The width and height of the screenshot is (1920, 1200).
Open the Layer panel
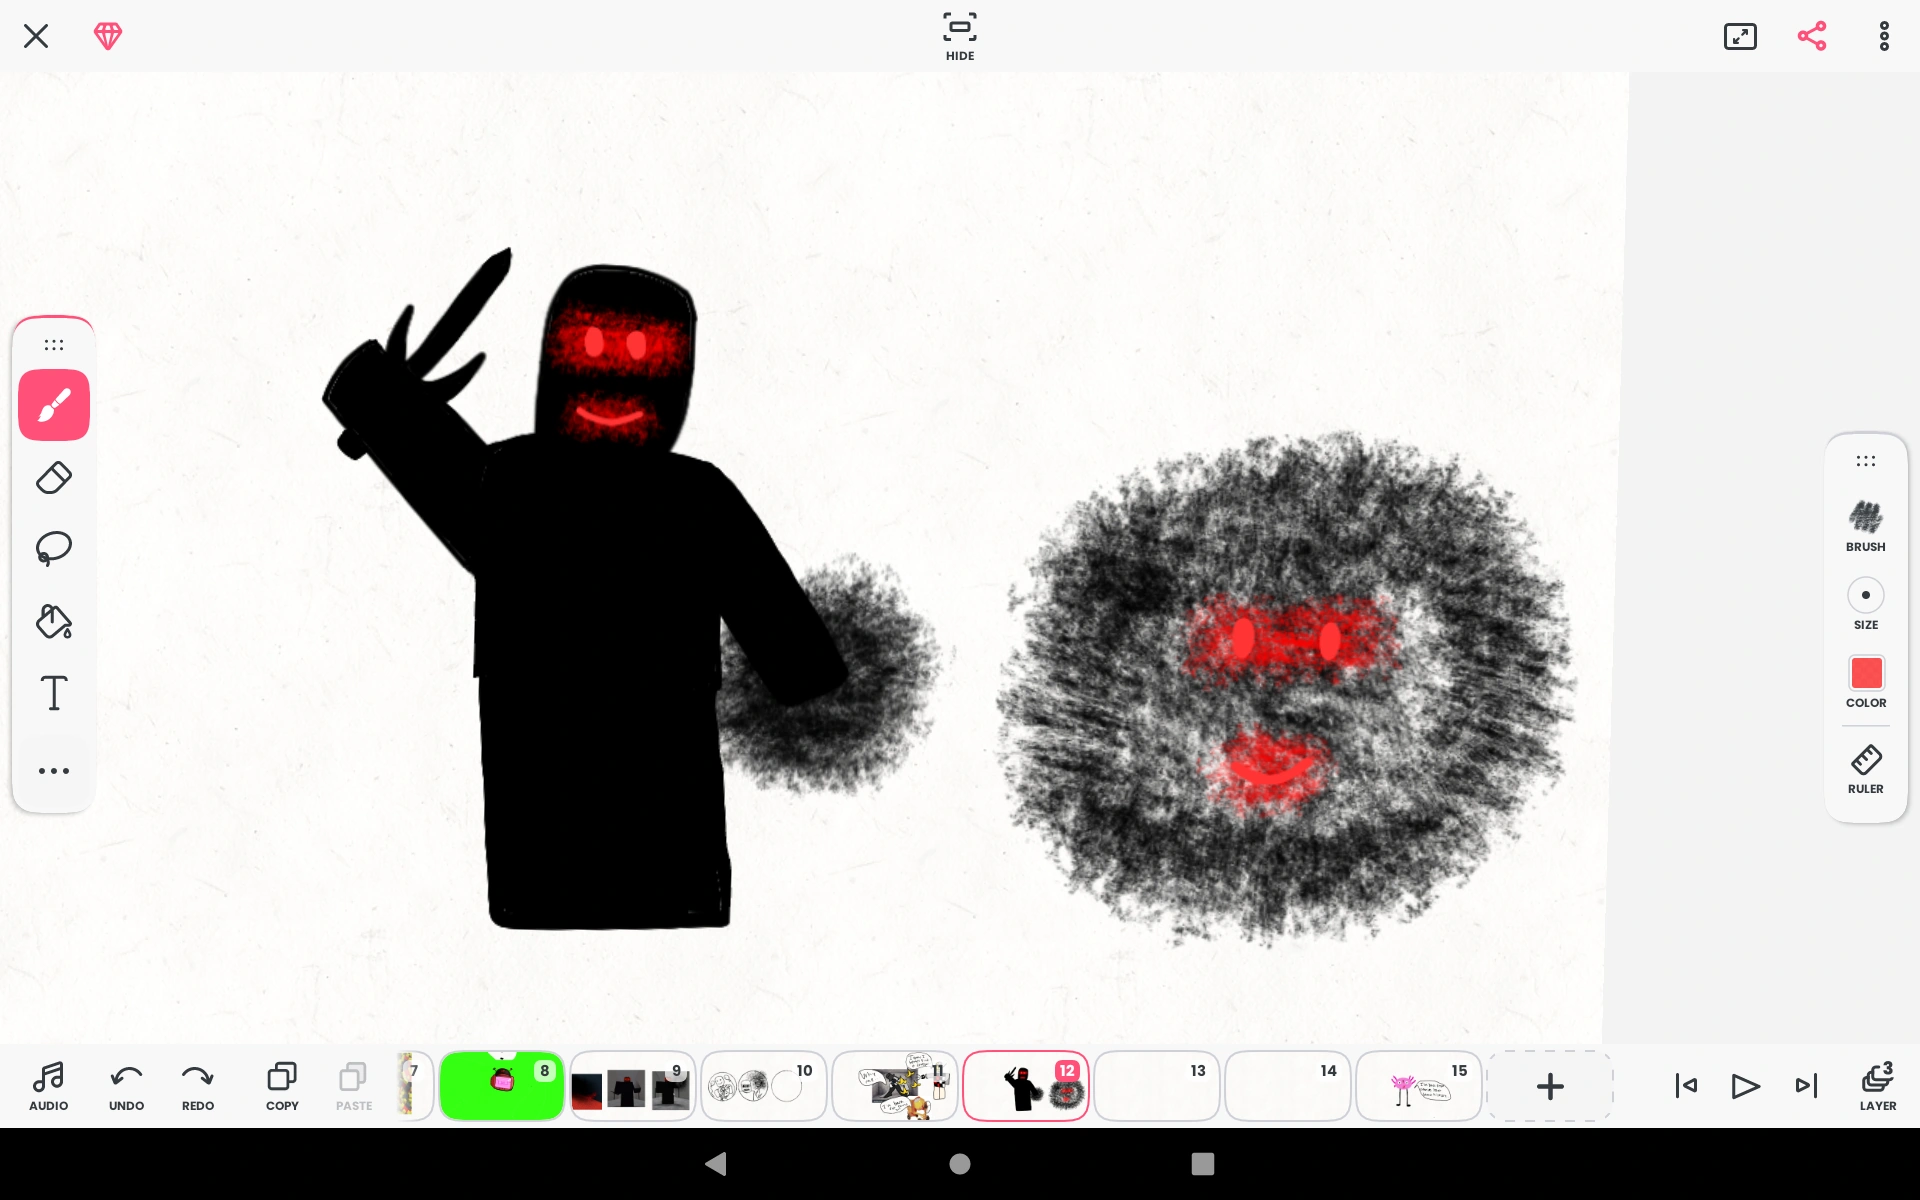(x=1877, y=1085)
